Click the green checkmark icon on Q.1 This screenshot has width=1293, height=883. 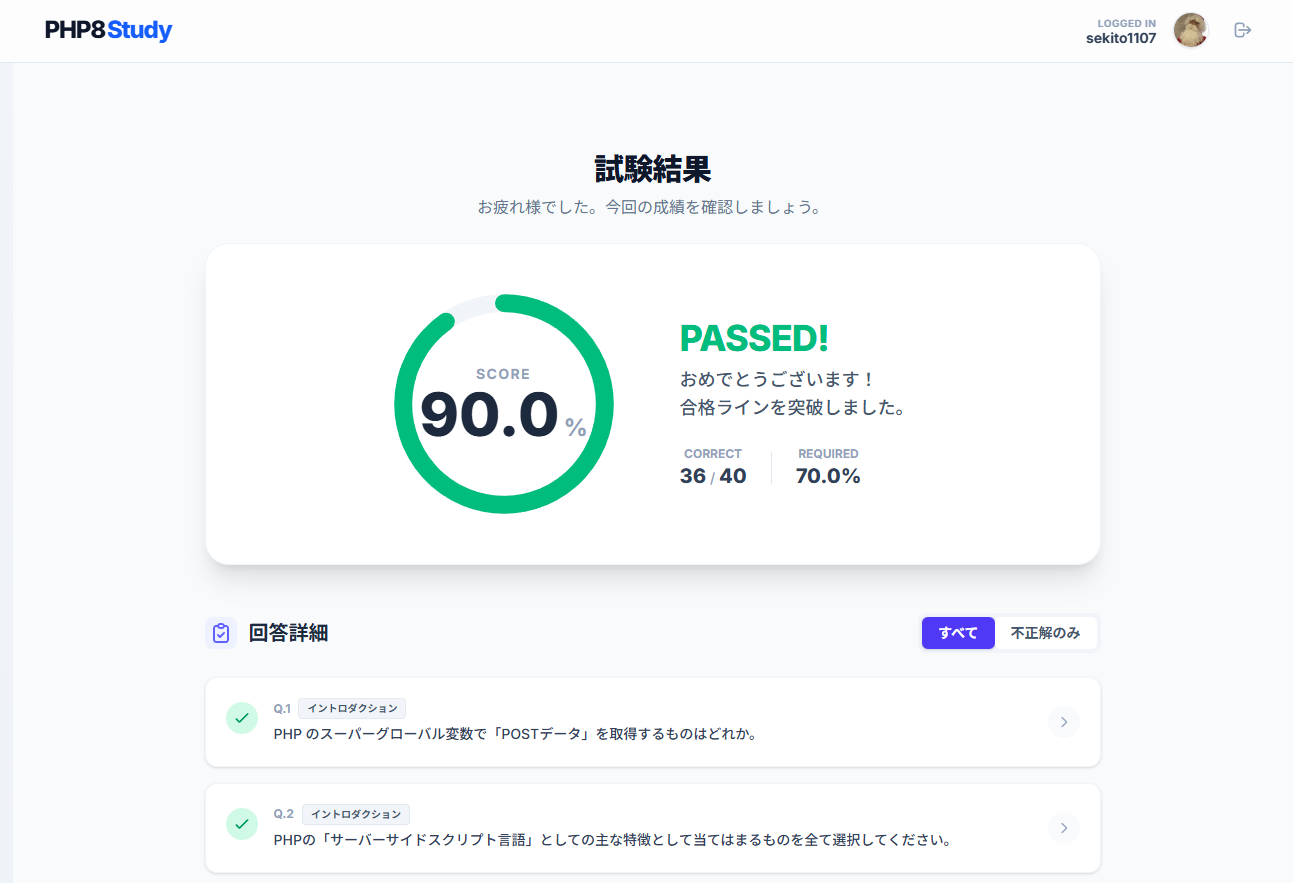click(242, 717)
